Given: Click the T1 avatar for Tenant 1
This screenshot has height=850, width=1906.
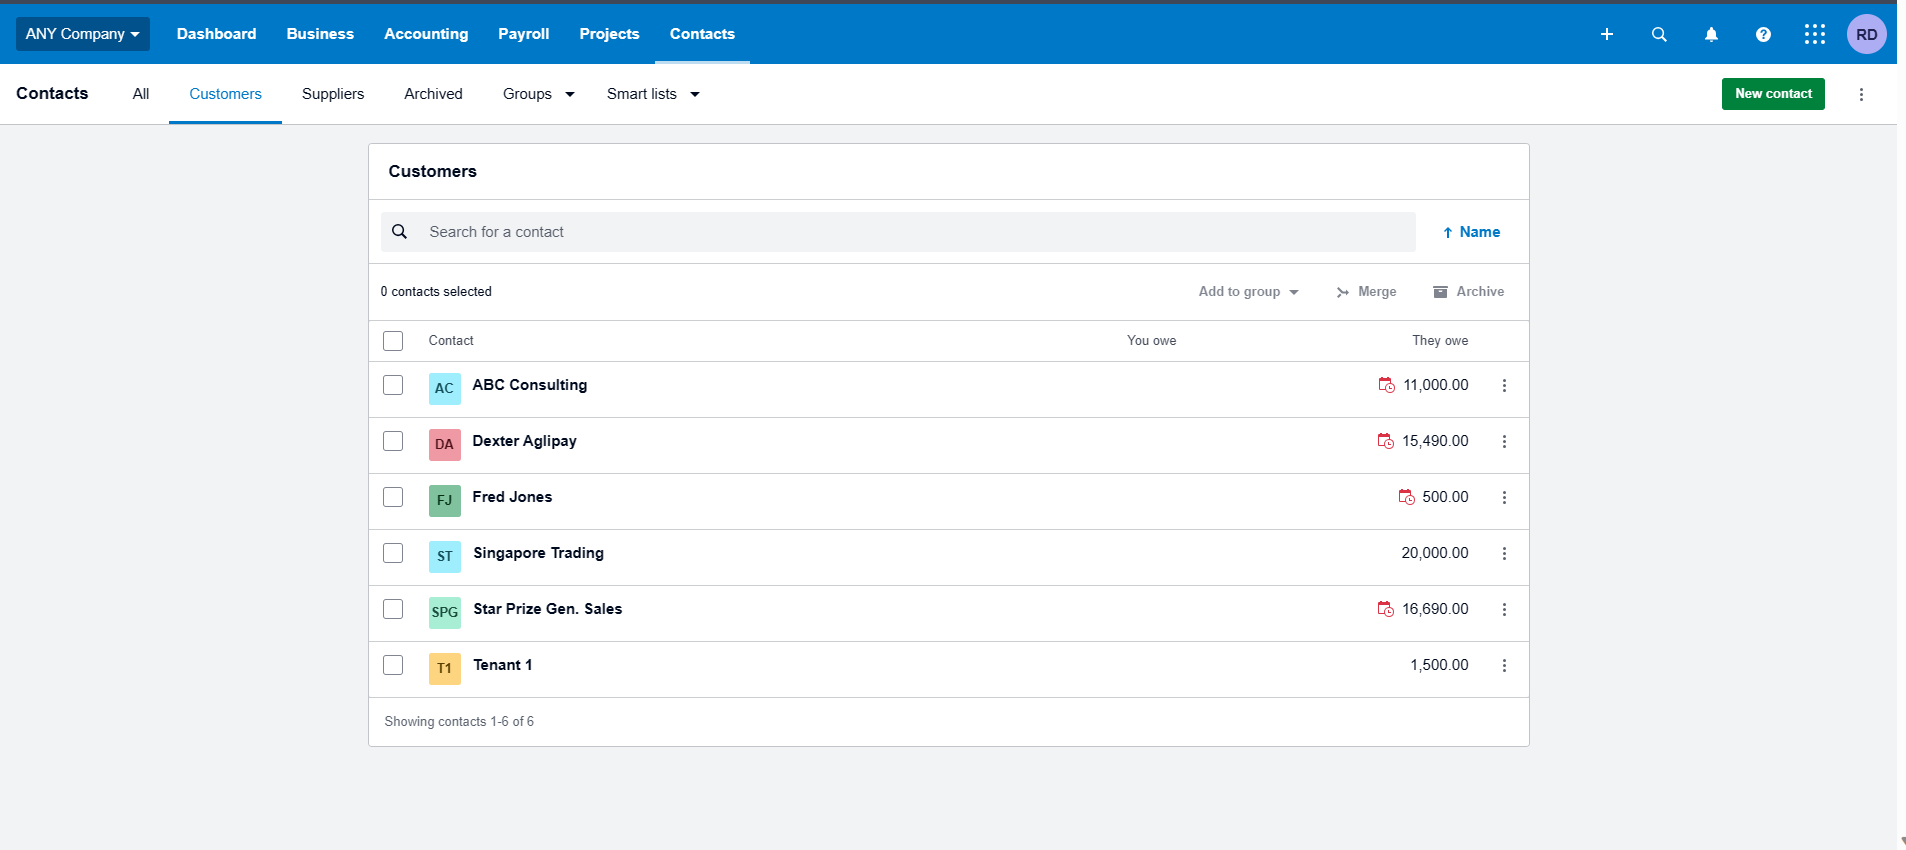Looking at the screenshot, I should point(445,669).
